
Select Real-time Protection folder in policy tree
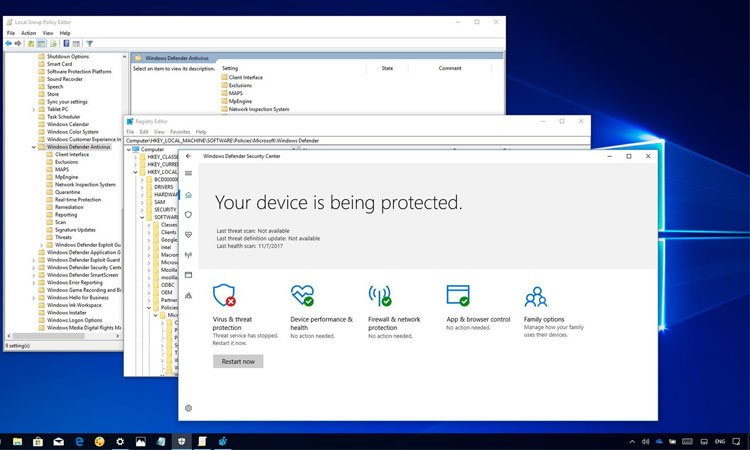(78, 199)
